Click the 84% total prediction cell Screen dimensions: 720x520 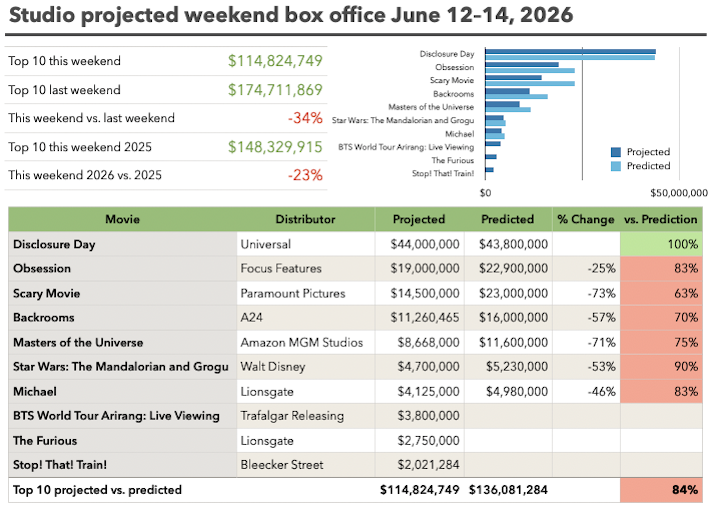(661, 490)
